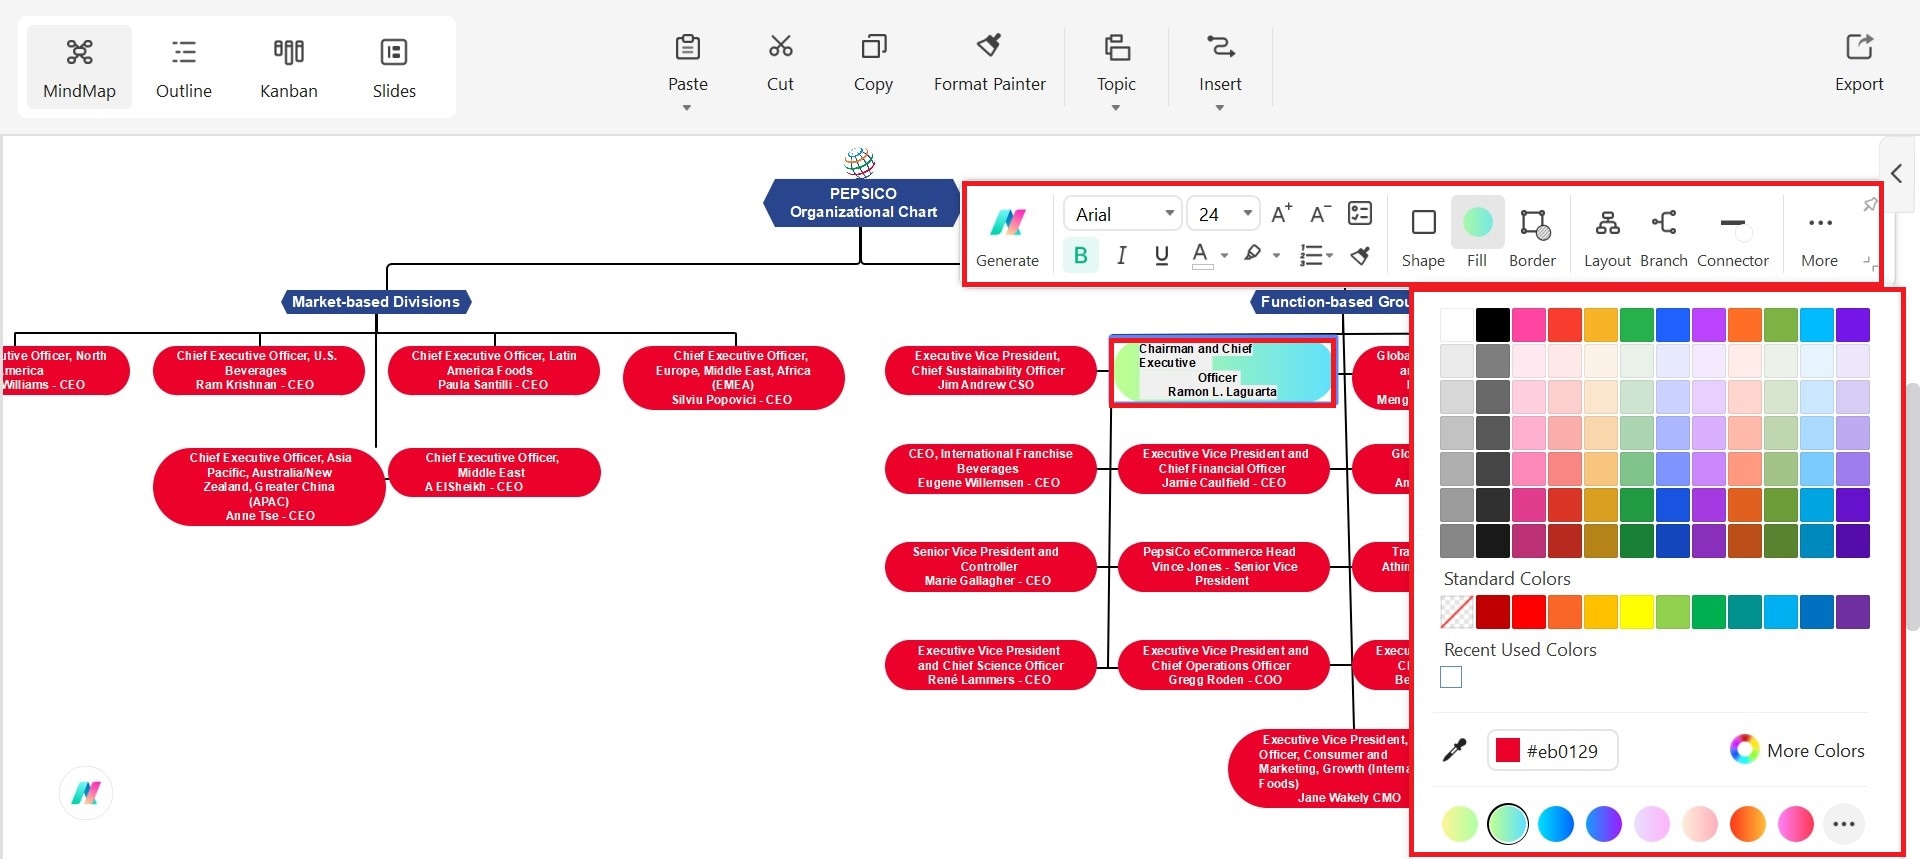Toggle underline formatting

(x=1161, y=255)
